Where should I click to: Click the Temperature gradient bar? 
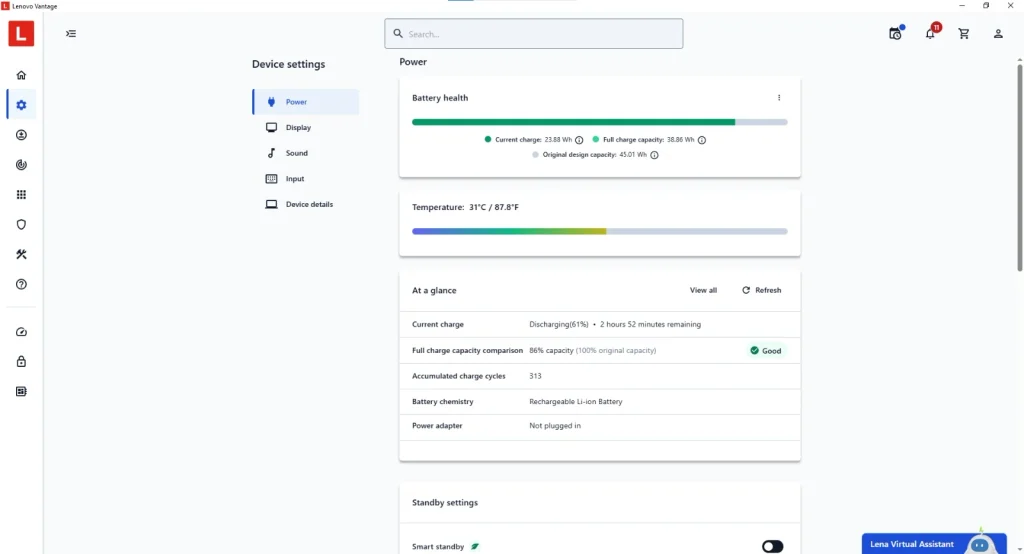(x=600, y=231)
